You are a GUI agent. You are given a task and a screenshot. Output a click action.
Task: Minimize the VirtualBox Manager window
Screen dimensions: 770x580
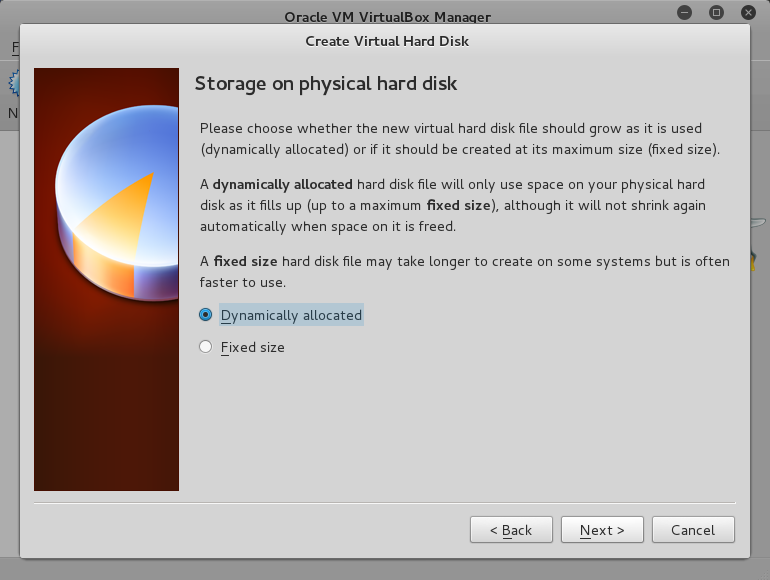tap(684, 12)
